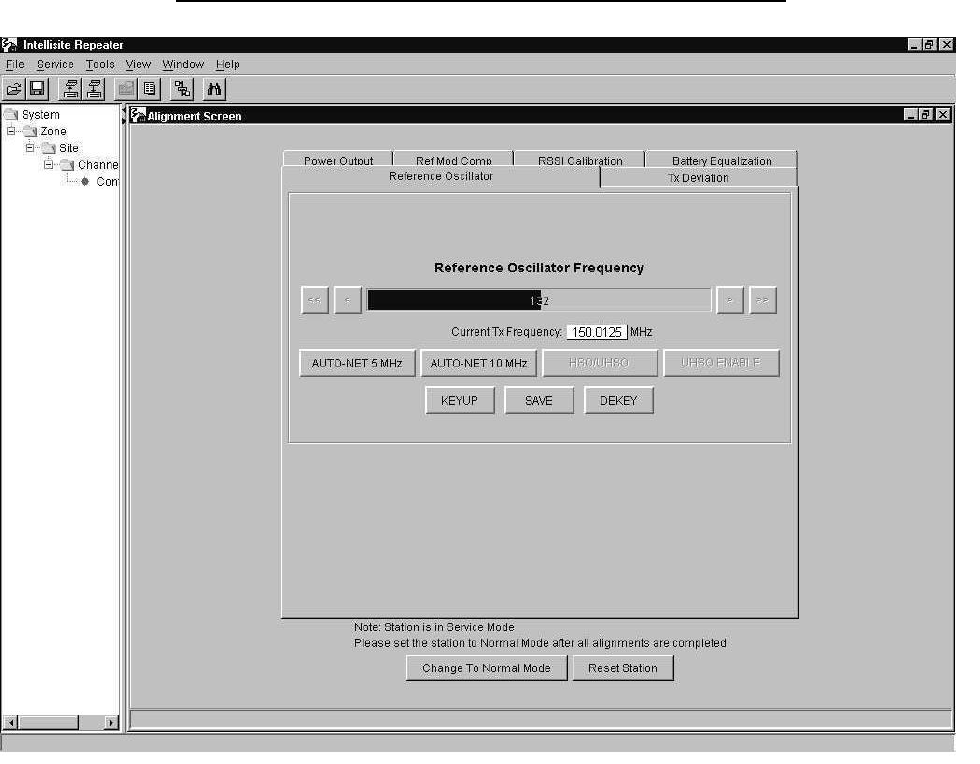Click the Reset Station button
The image size is (980, 764).
point(623,668)
